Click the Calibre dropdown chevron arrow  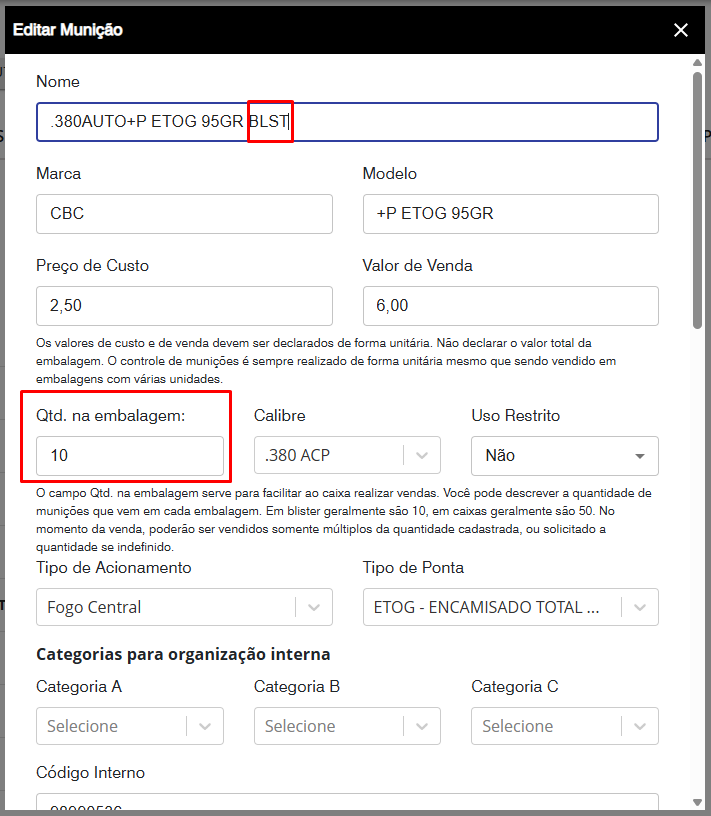(423, 455)
